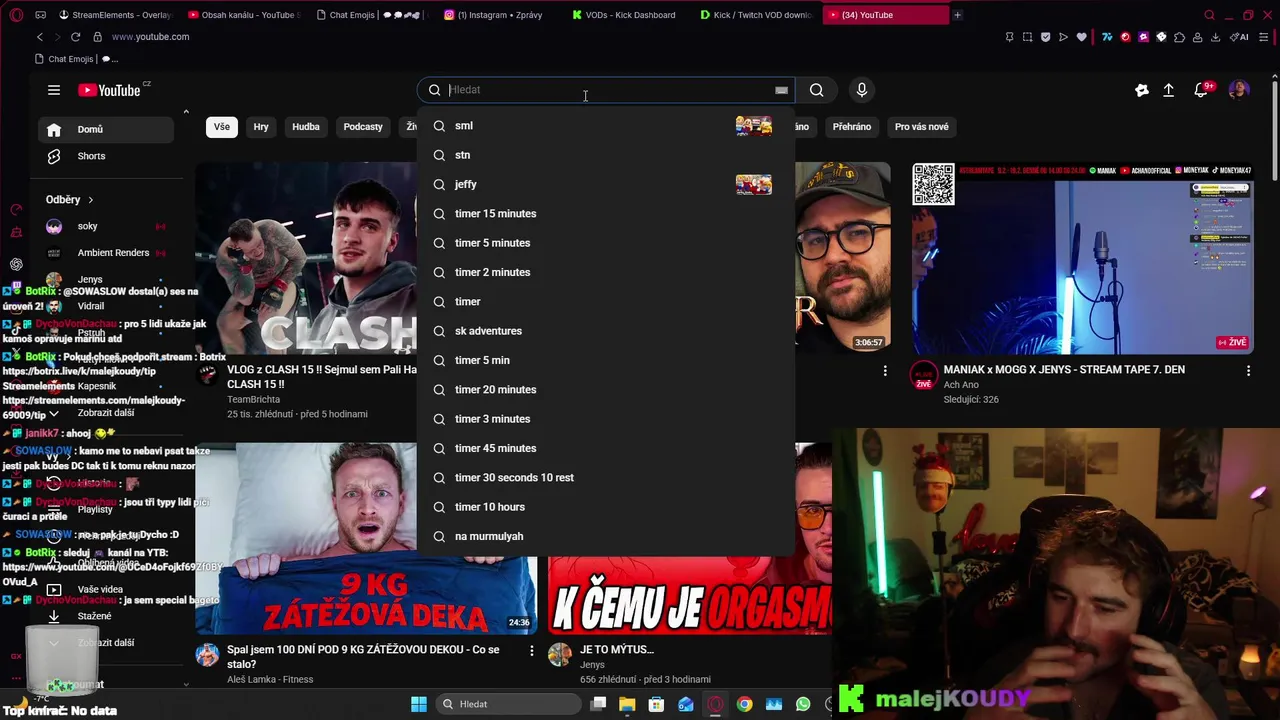Screen dimensions: 1280x720
Task: Open Domů in the sidebar
Action: [106, 129]
